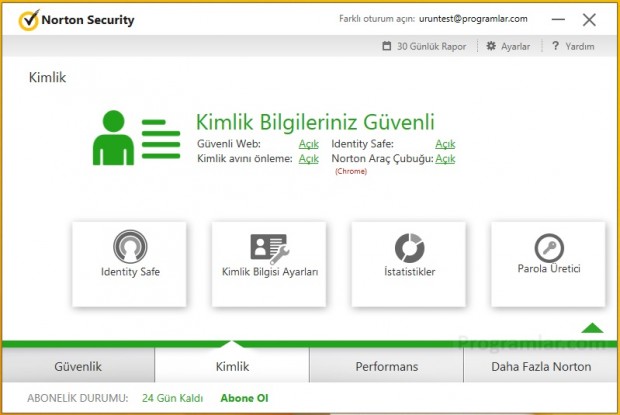The width and height of the screenshot is (620, 415).
Task: Open Ayarlar settings label
Action: [516, 46]
